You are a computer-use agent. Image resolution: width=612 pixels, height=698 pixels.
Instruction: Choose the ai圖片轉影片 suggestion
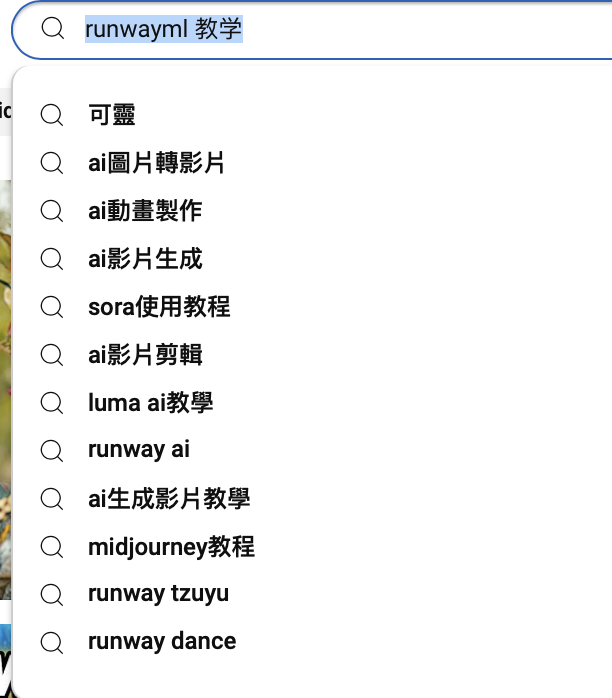point(312,163)
